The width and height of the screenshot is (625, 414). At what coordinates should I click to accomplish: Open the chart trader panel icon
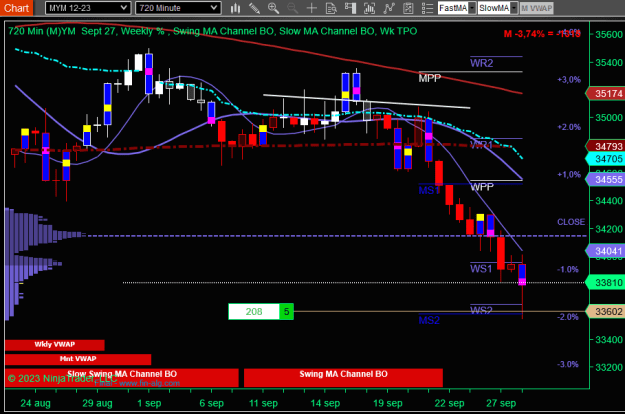(x=350, y=8)
